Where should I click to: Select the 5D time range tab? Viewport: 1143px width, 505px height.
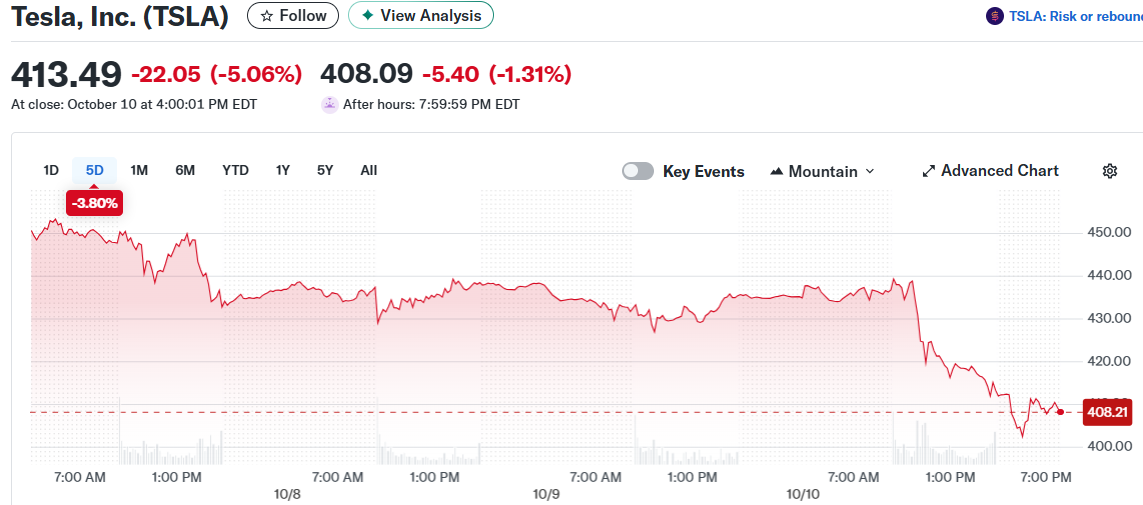click(95, 170)
